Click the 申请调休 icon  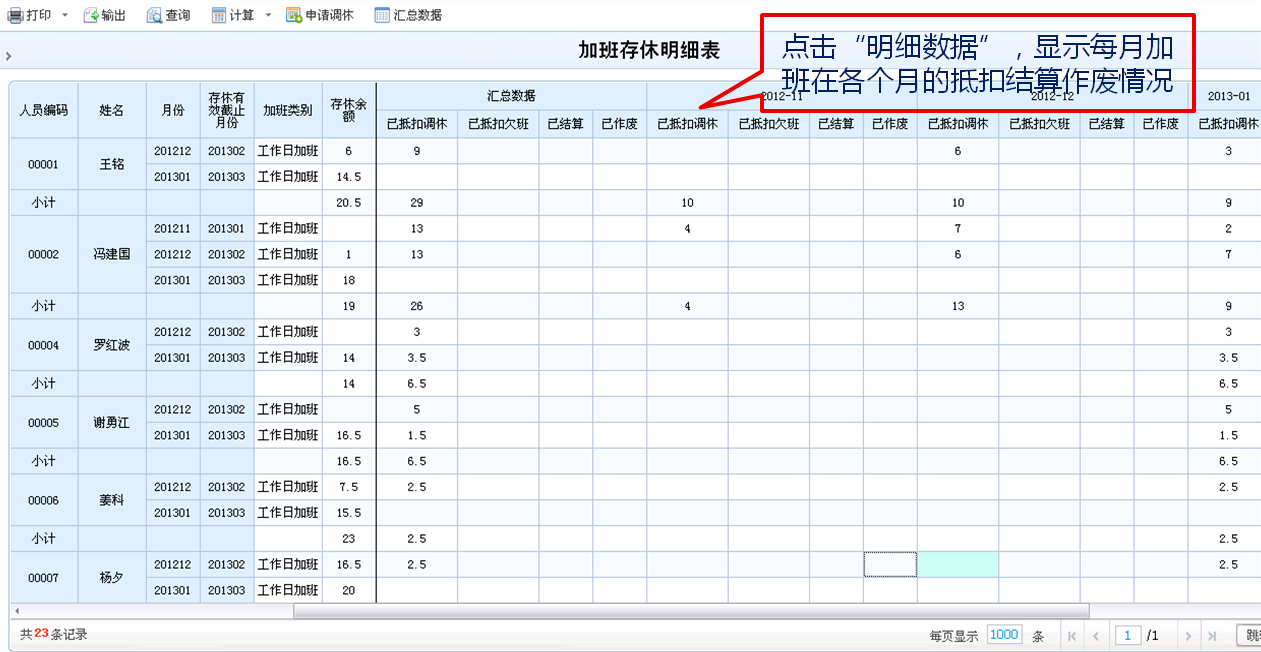[294, 15]
